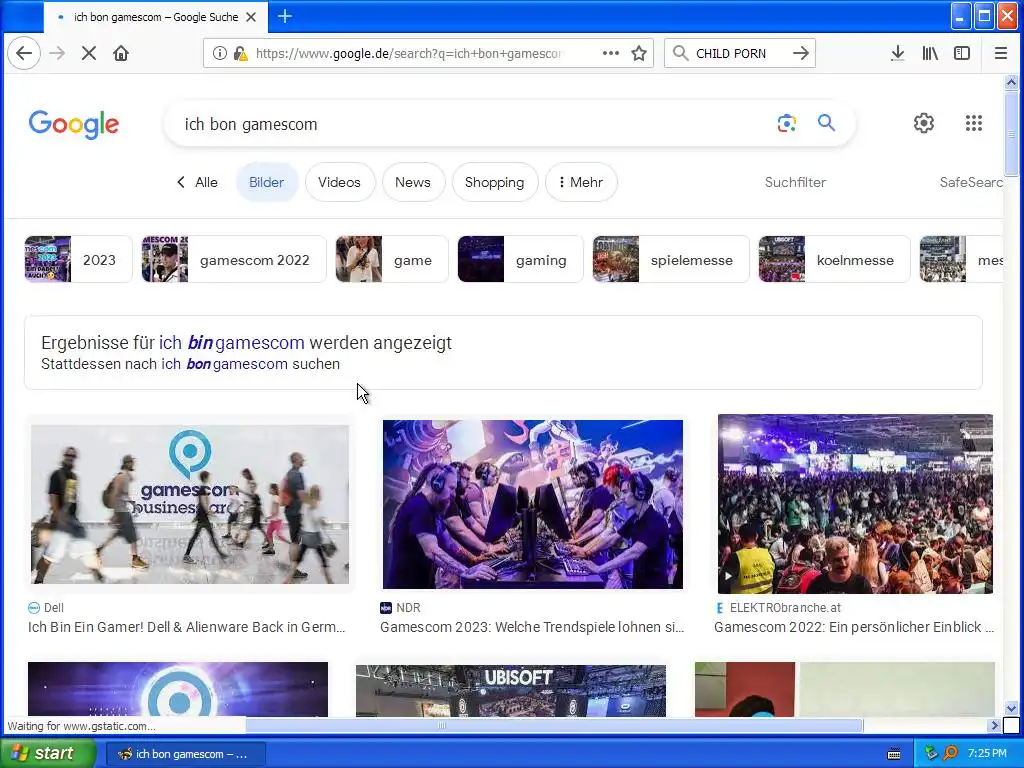Viewport: 1024px width, 768px height.
Task: Open Suchfilter options
Action: click(795, 182)
